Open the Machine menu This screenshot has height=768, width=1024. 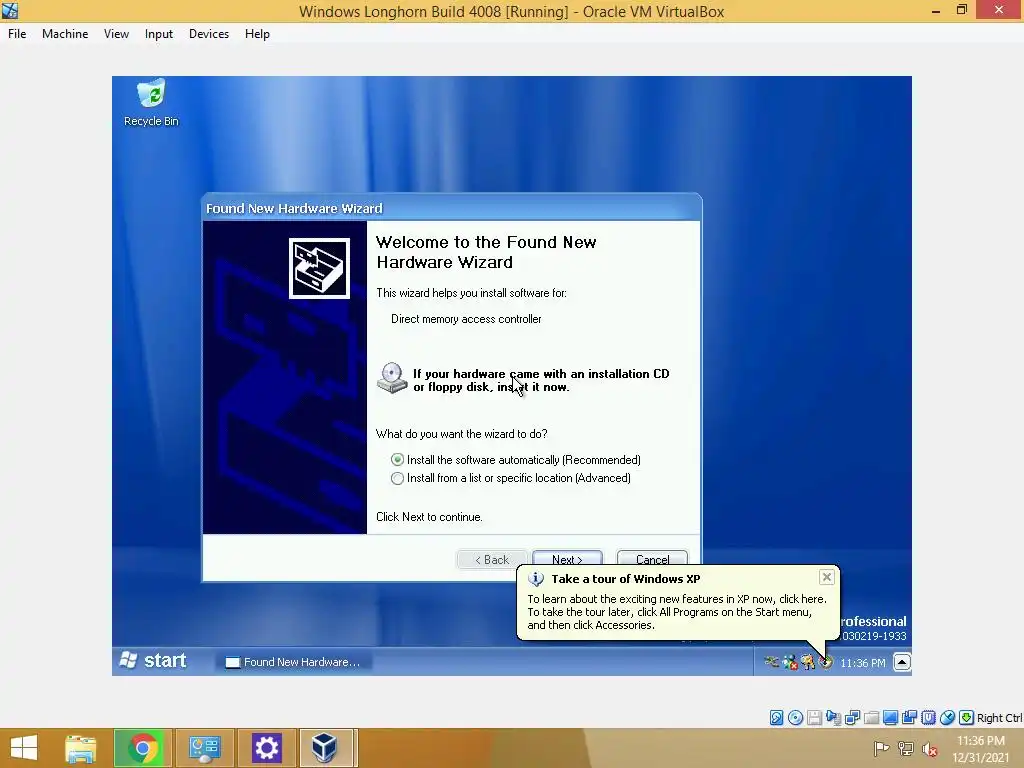point(65,34)
